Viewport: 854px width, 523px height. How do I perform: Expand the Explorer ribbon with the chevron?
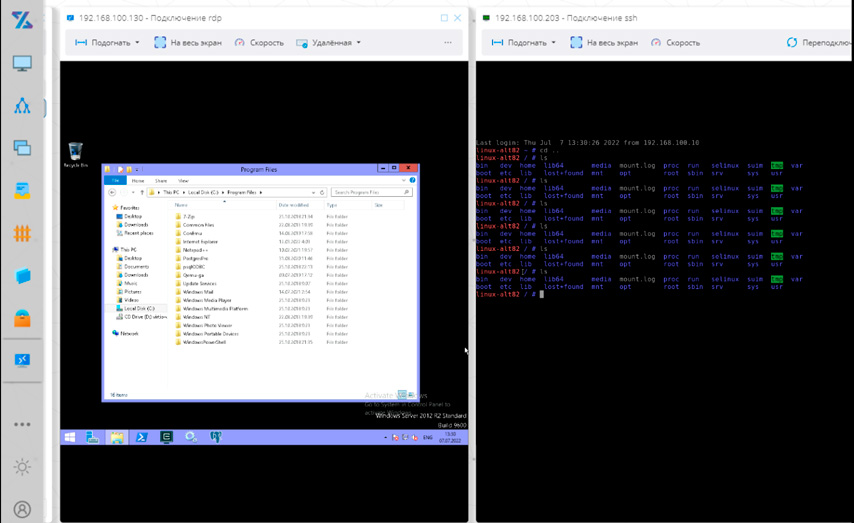click(x=404, y=180)
